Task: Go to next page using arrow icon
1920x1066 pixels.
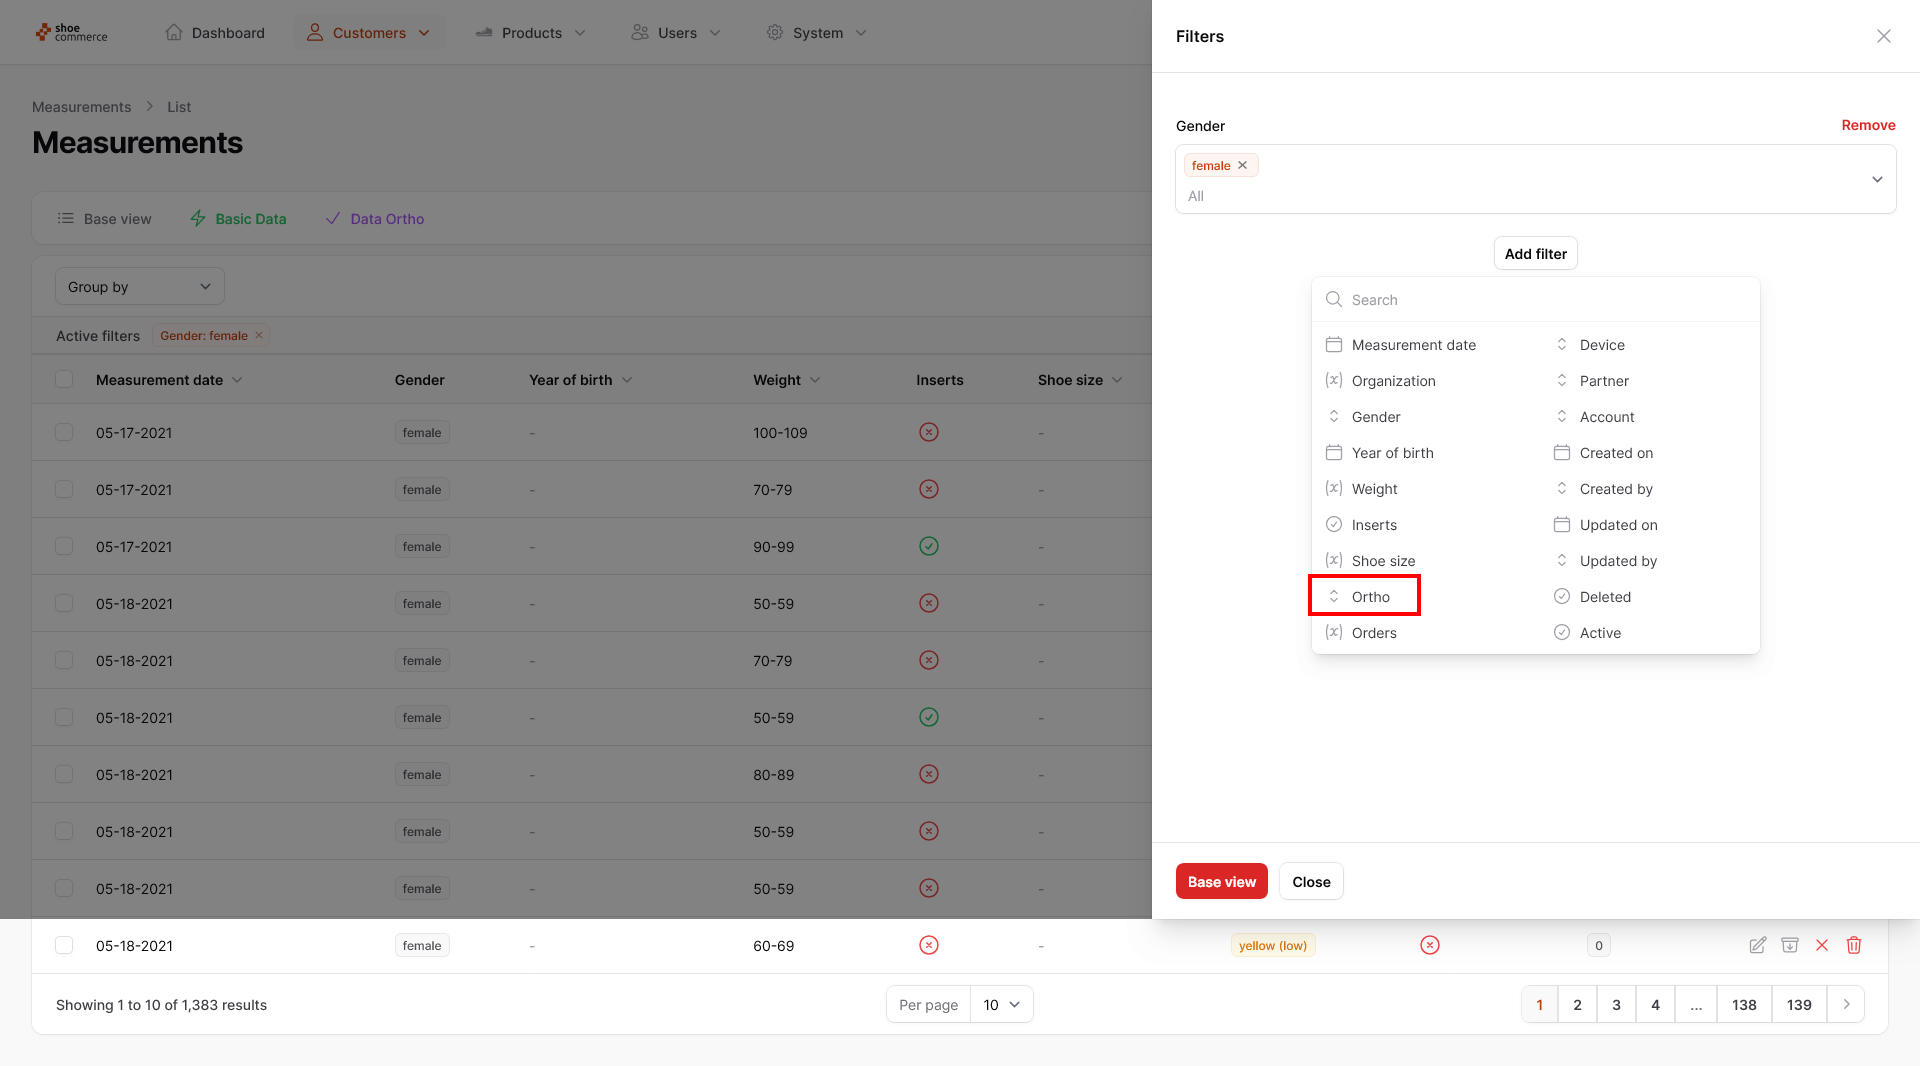Action: (x=1846, y=1004)
